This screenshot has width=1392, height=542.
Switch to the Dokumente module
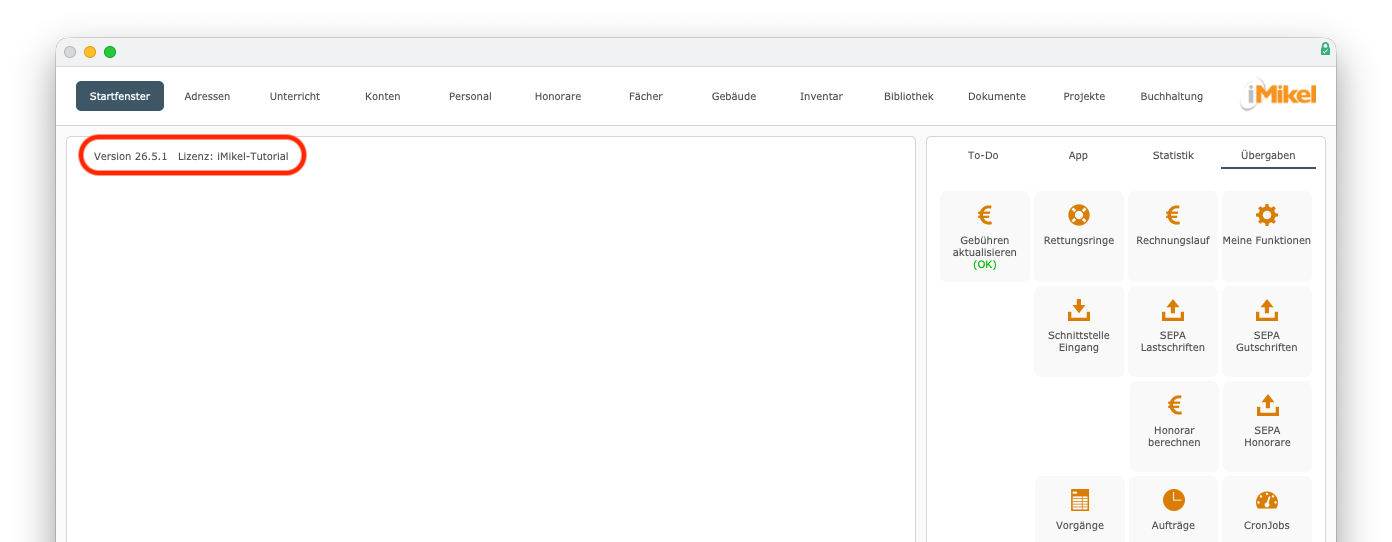[x=997, y=96]
